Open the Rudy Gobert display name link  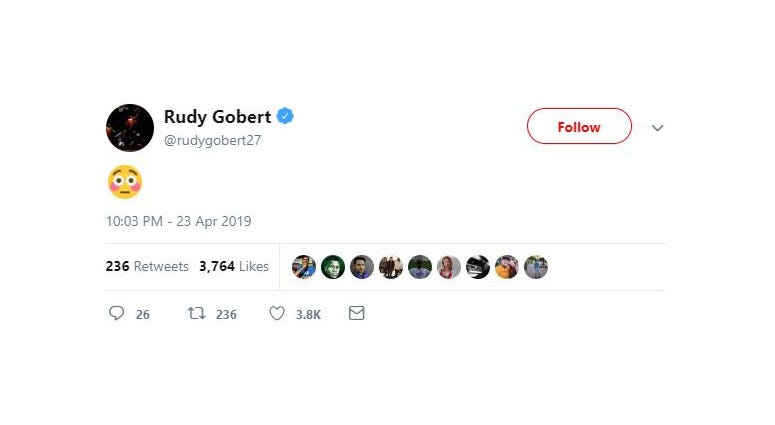click(217, 117)
